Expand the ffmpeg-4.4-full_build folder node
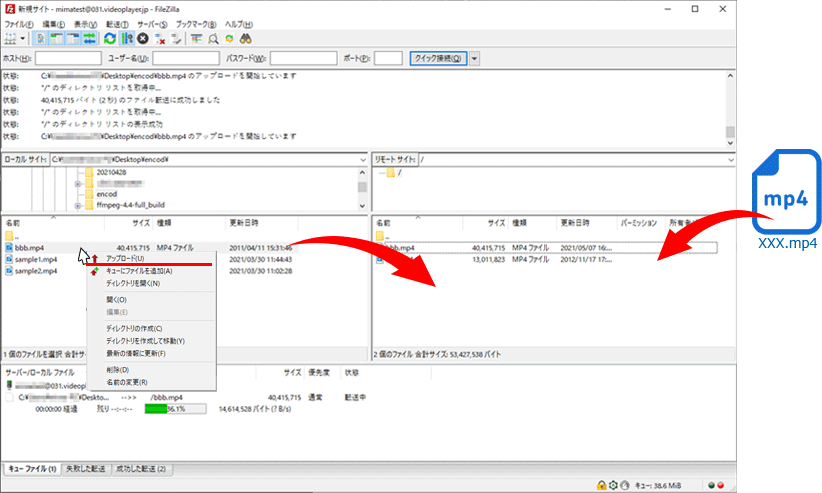The height and width of the screenshot is (493, 822). tap(78, 206)
